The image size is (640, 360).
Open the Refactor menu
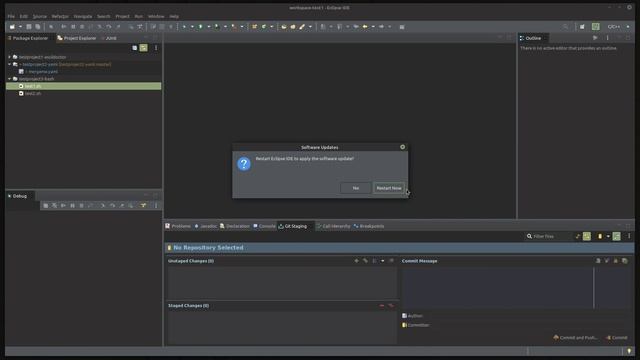(60, 16)
